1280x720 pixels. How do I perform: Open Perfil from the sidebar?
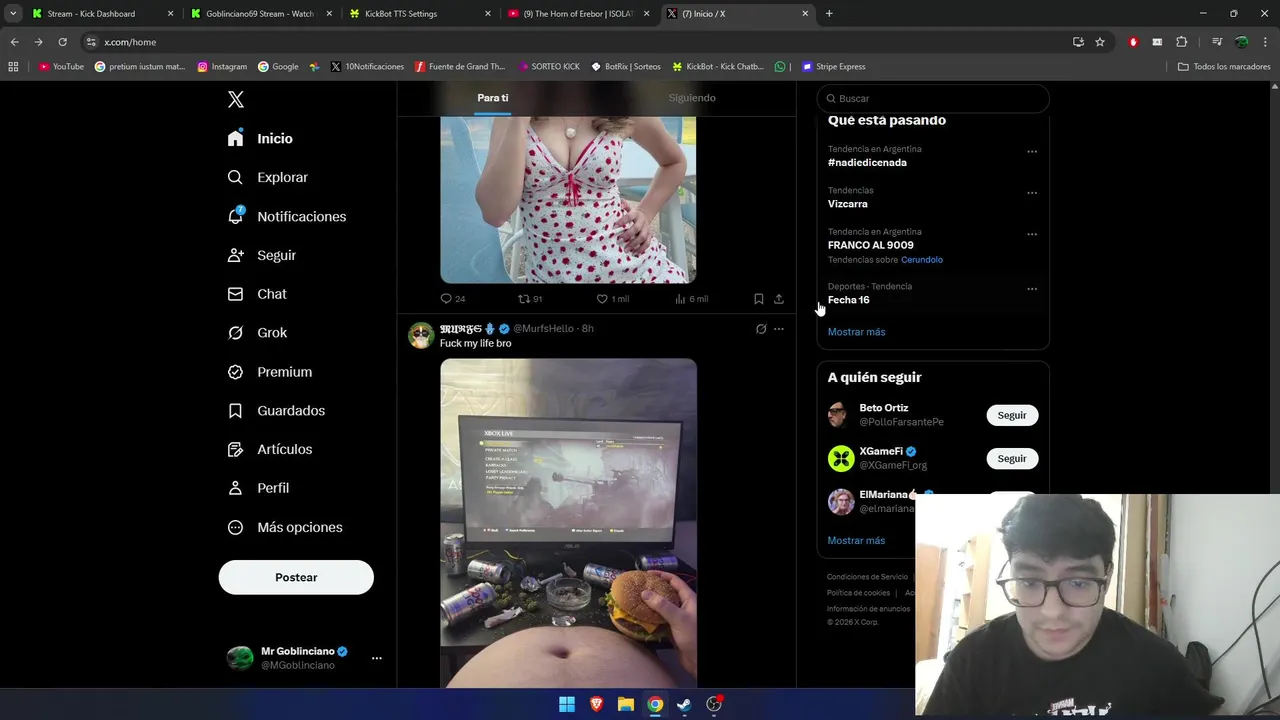[x=258, y=488]
